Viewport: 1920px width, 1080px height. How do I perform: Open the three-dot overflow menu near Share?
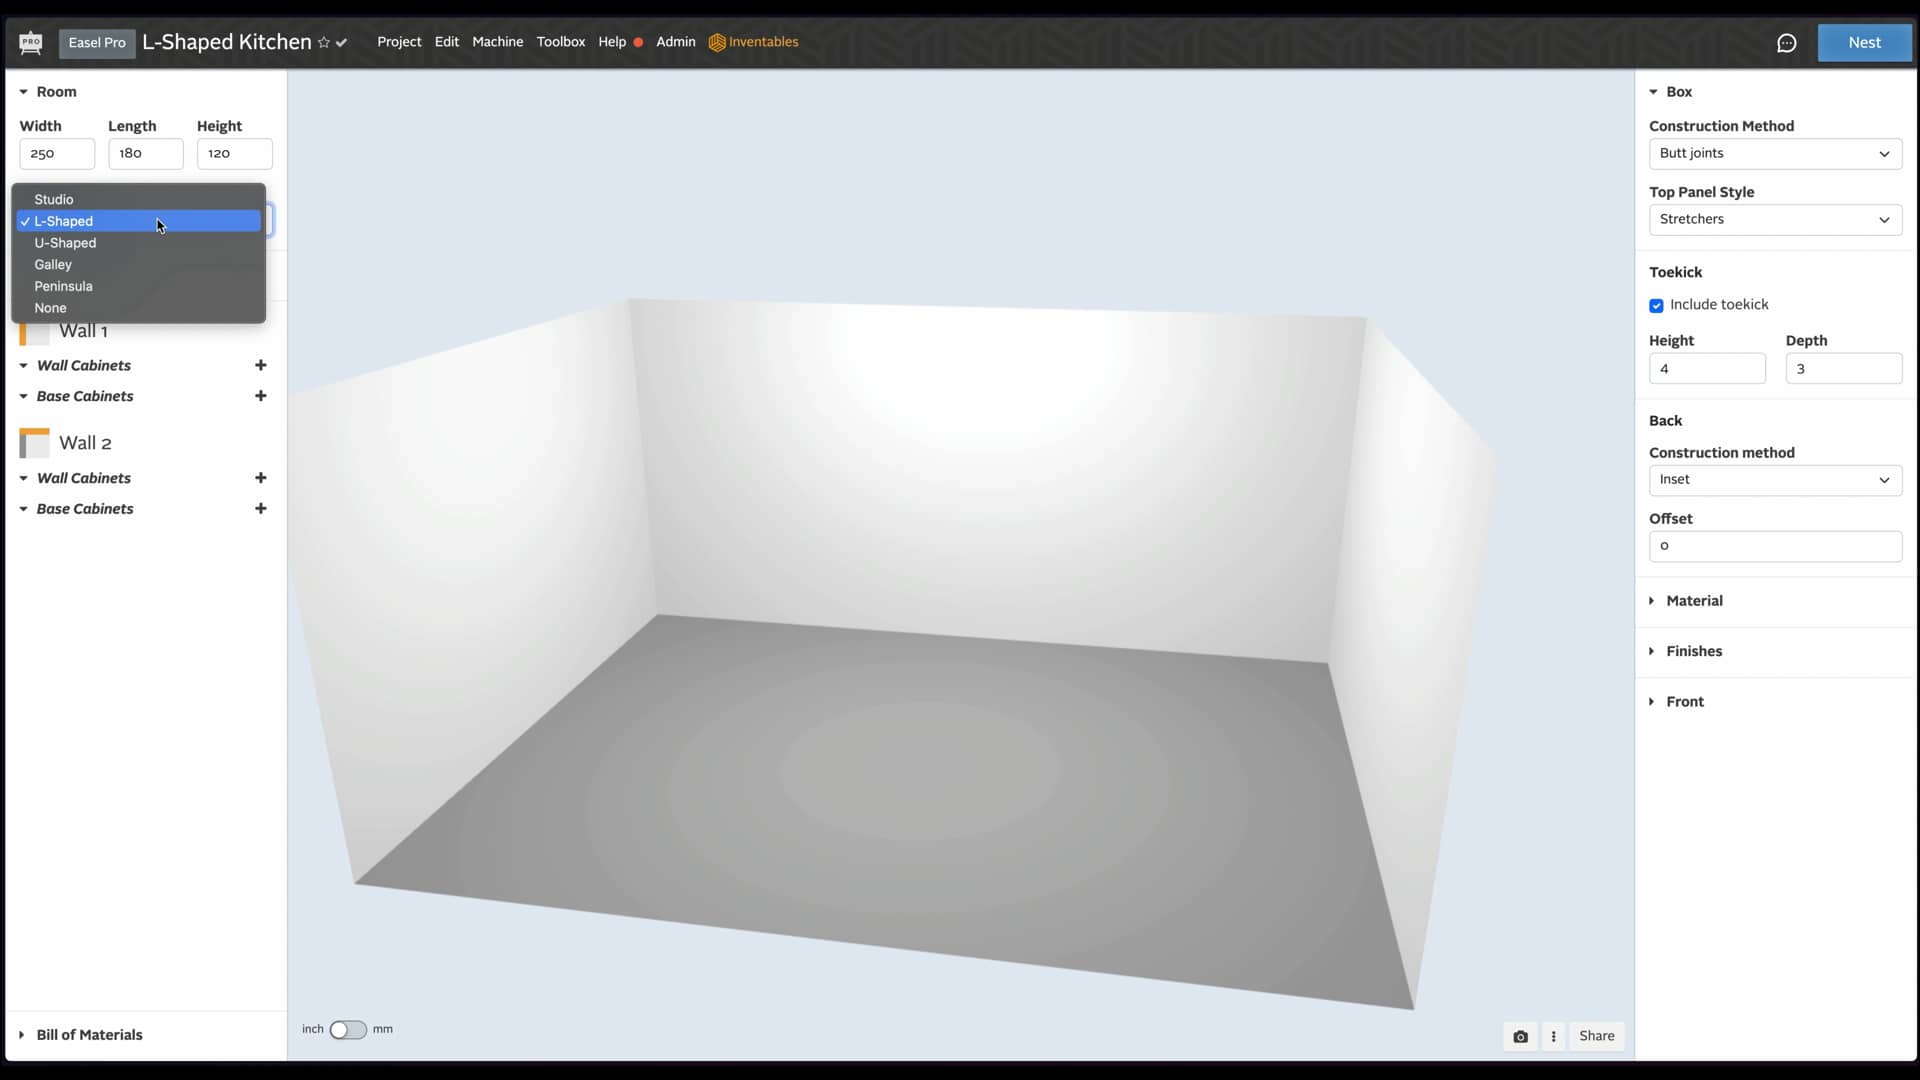pyautogui.click(x=1554, y=1036)
